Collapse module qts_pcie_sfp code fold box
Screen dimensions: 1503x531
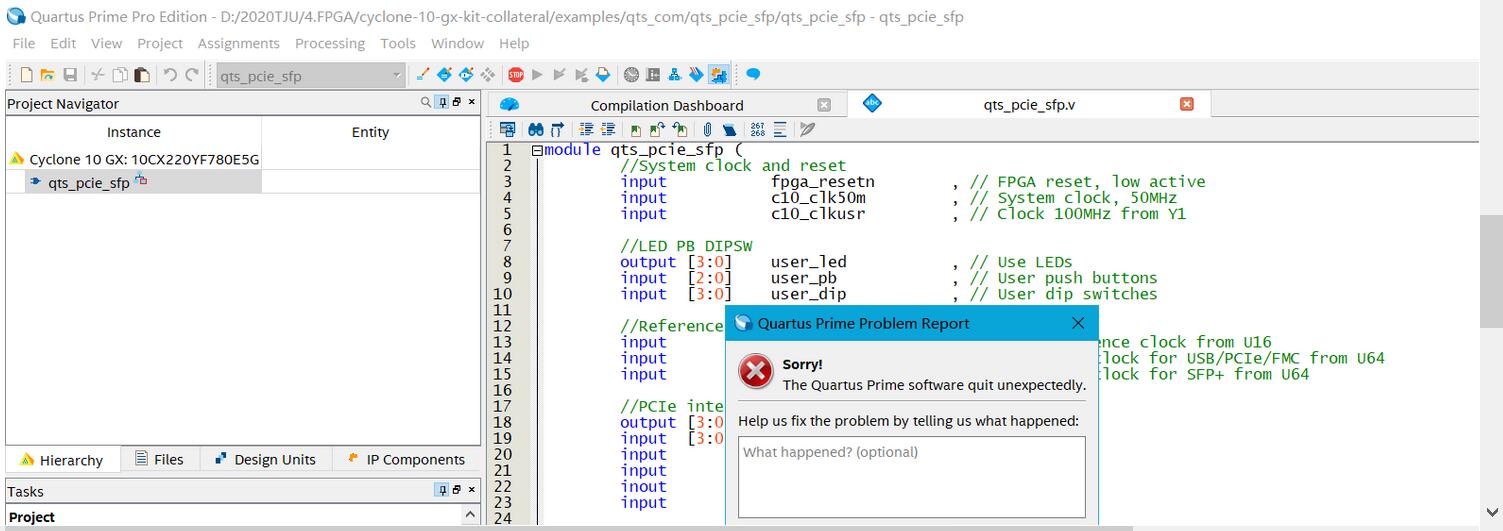[536, 150]
